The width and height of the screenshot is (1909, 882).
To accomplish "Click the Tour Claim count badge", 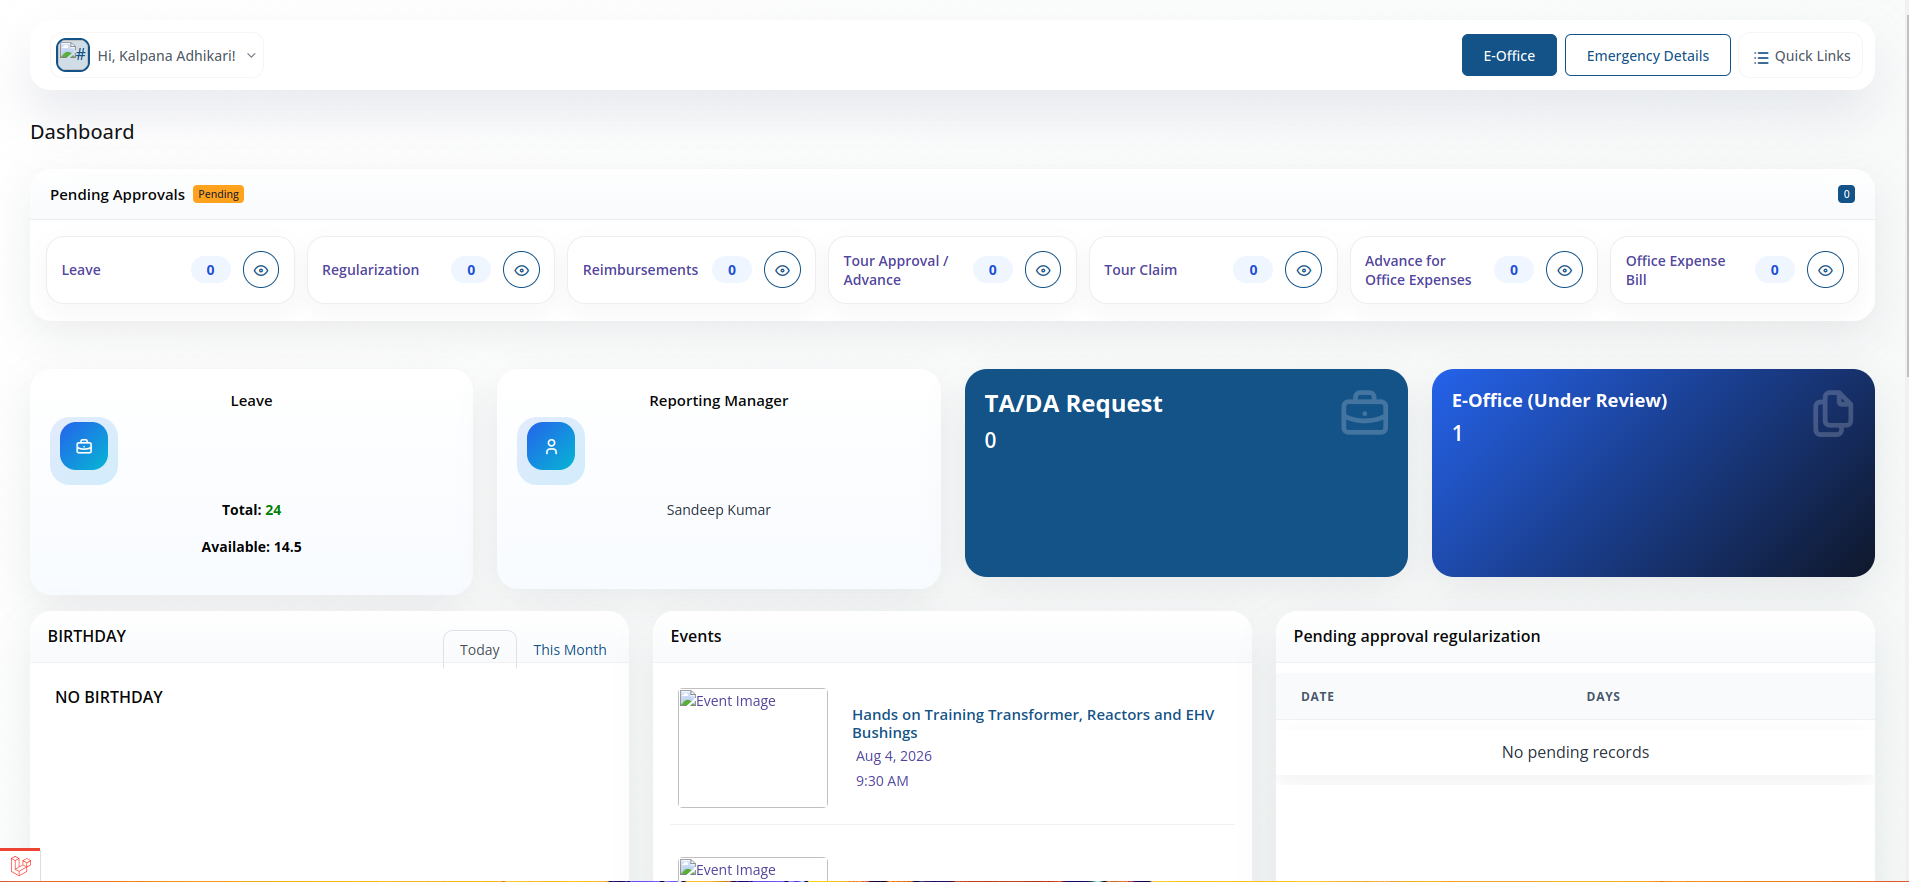I will pyautogui.click(x=1253, y=270).
